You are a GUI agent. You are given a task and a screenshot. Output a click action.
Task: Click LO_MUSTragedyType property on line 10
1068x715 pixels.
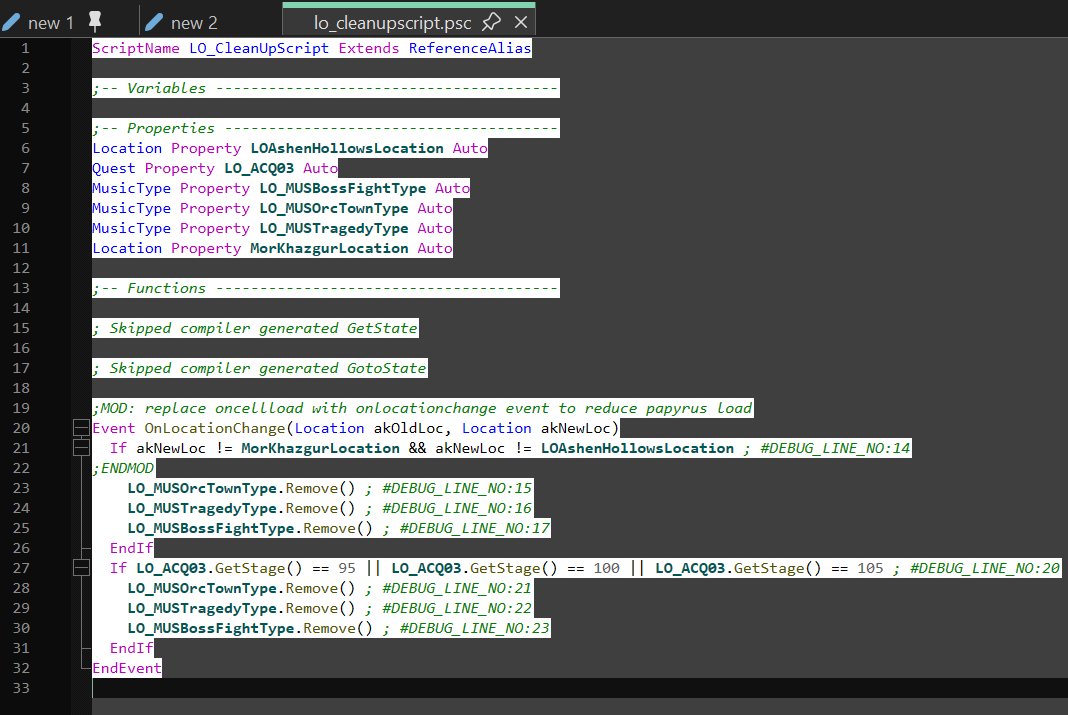click(x=334, y=228)
